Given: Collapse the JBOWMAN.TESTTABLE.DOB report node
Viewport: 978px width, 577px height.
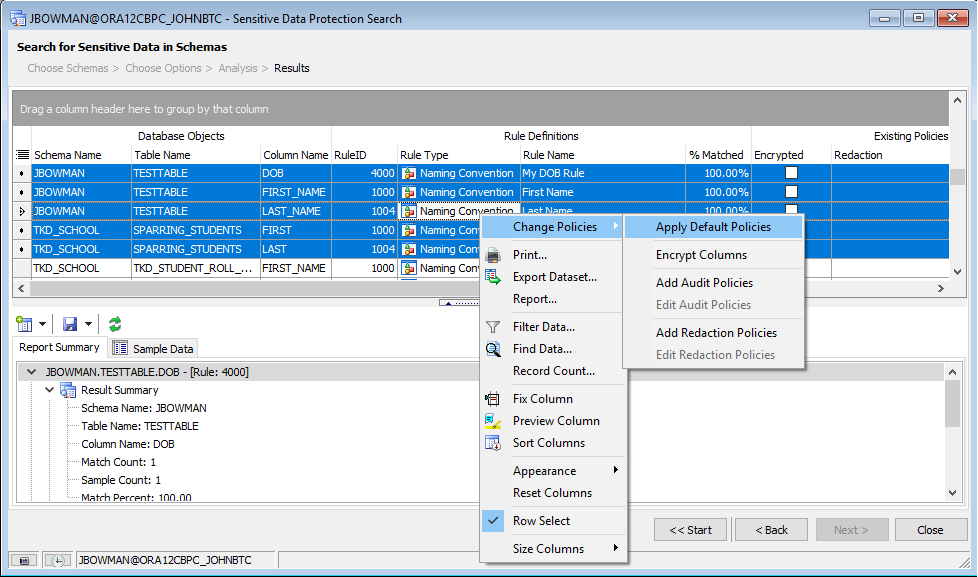Looking at the screenshot, I should pyautogui.click(x=31, y=372).
